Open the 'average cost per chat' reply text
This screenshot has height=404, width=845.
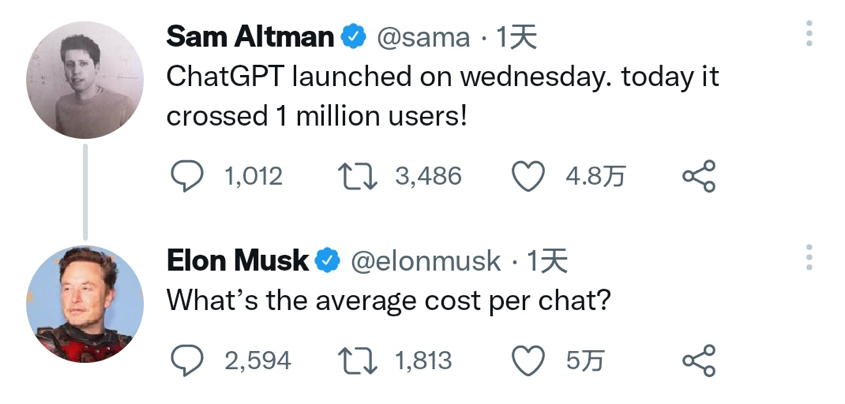387,299
